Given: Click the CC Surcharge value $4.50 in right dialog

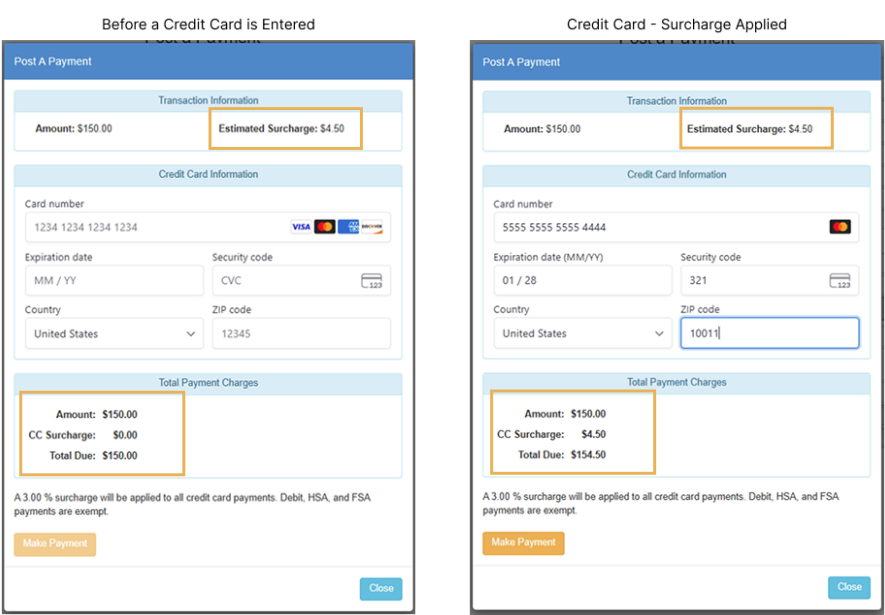Looking at the screenshot, I should click(x=594, y=434).
